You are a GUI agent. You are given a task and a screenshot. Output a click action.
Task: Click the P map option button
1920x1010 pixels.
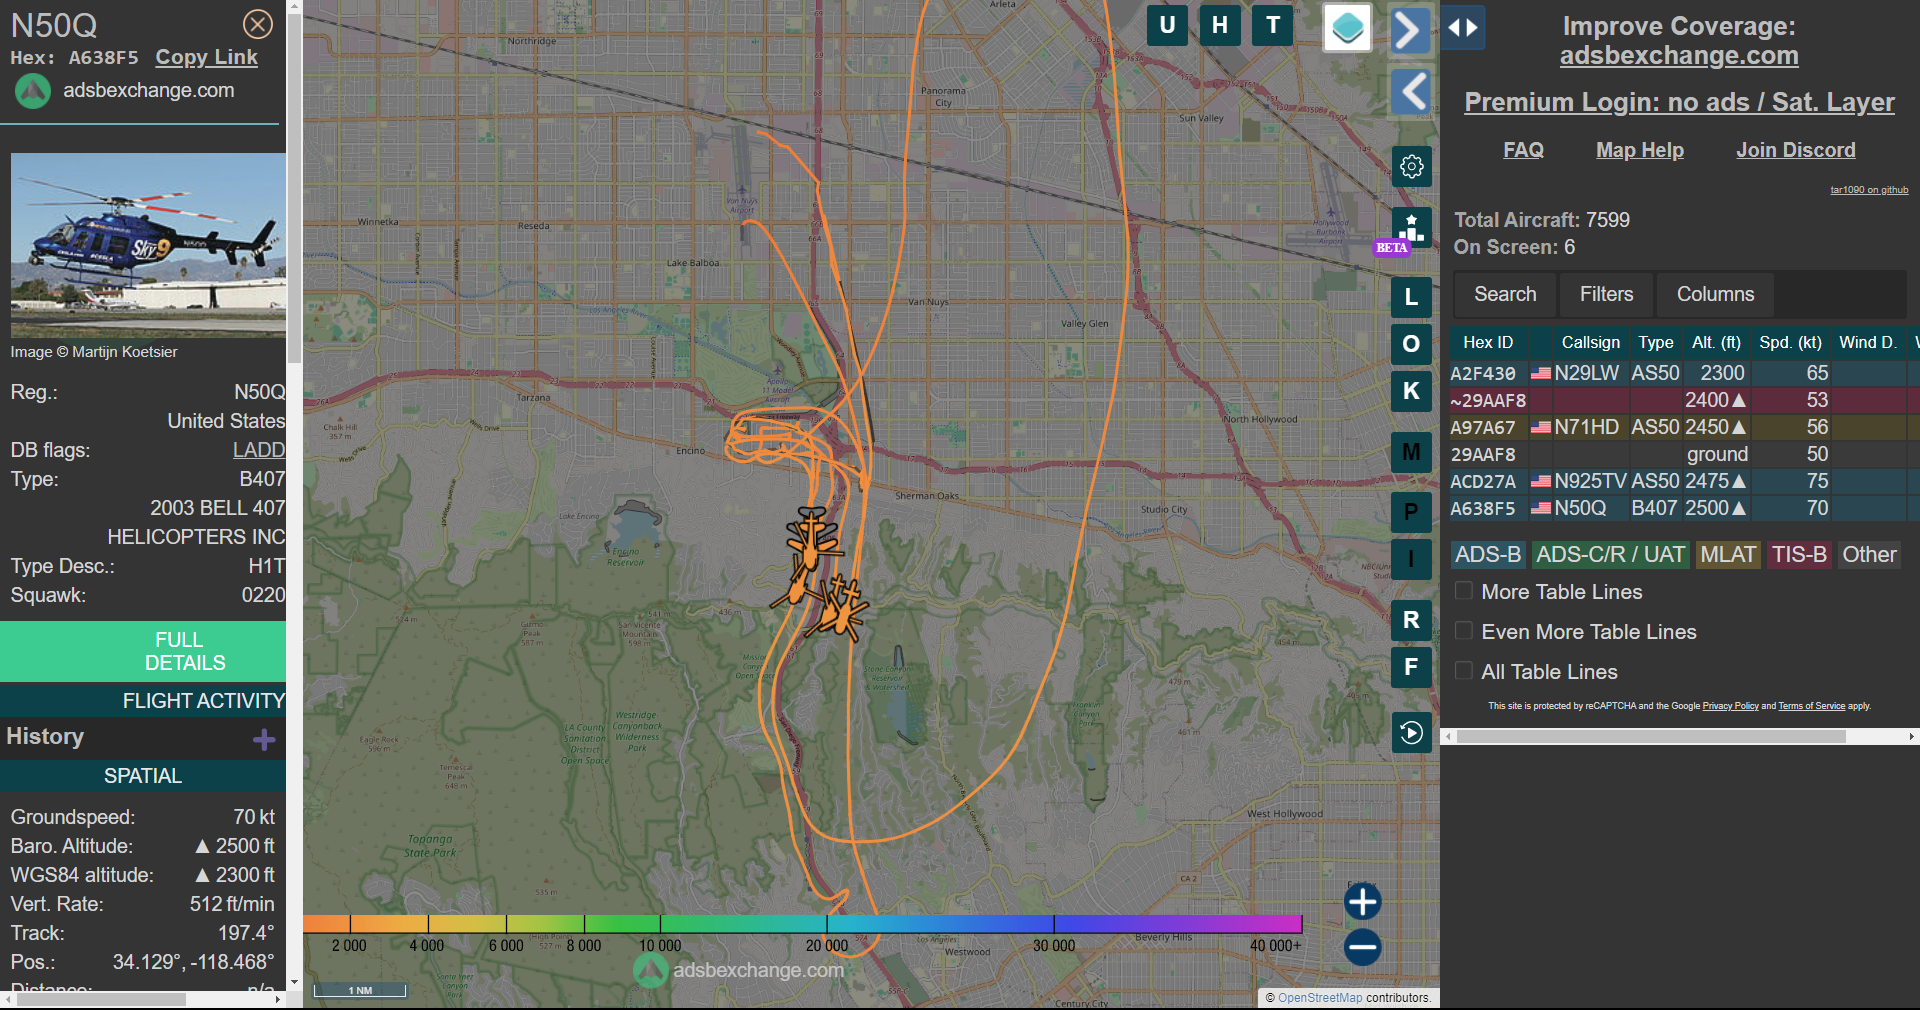coord(1411,512)
